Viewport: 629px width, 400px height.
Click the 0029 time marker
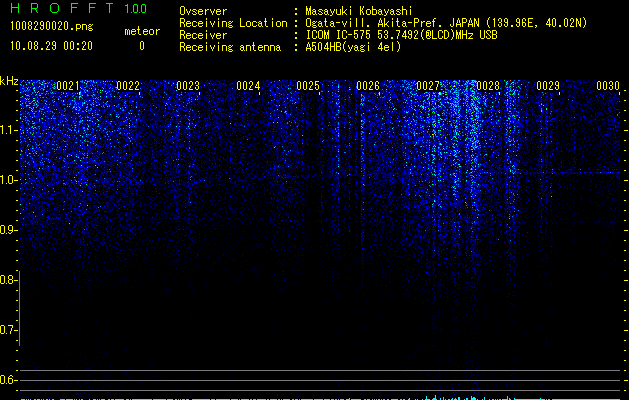click(x=548, y=86)
